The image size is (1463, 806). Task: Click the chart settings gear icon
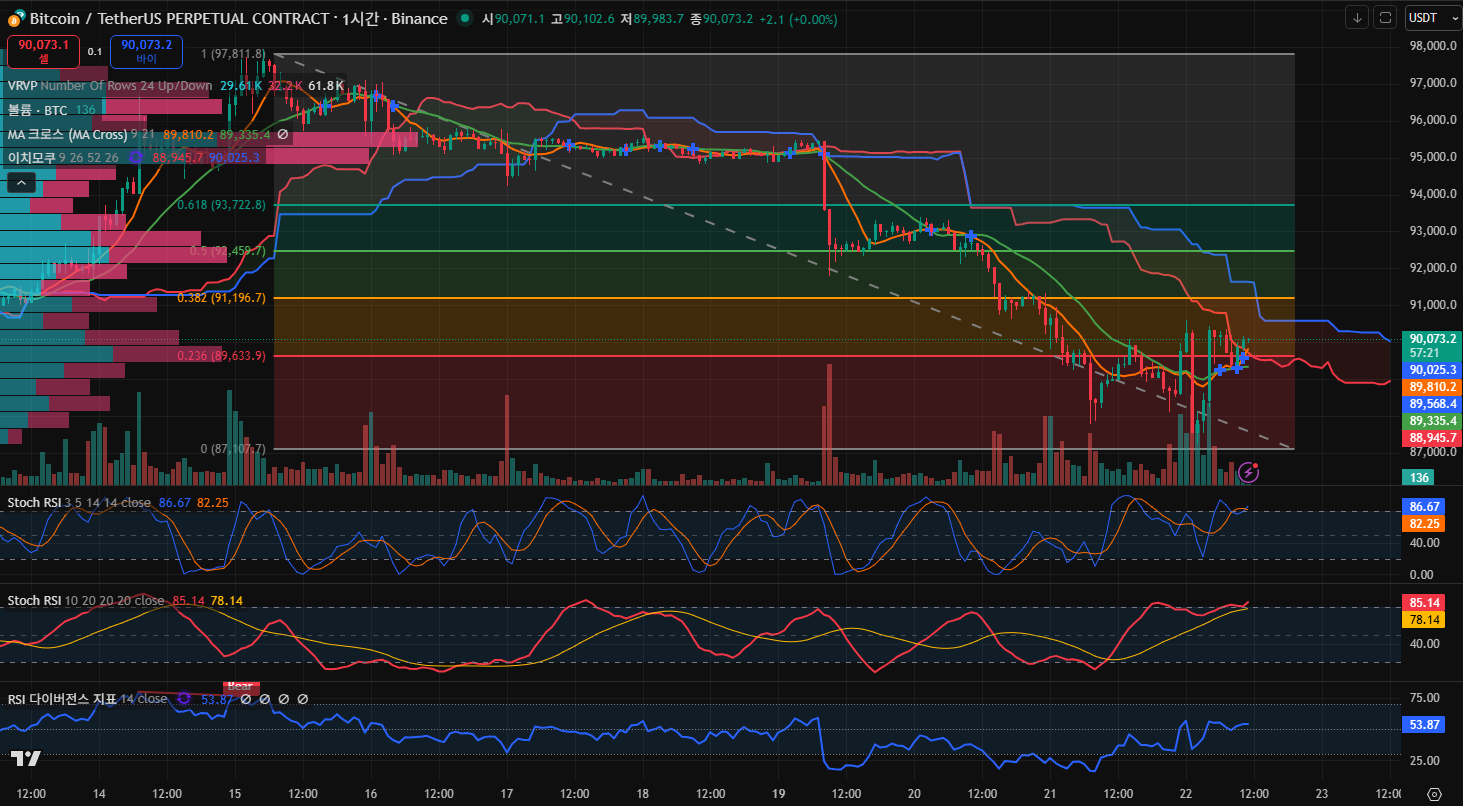pos(1435,793)
